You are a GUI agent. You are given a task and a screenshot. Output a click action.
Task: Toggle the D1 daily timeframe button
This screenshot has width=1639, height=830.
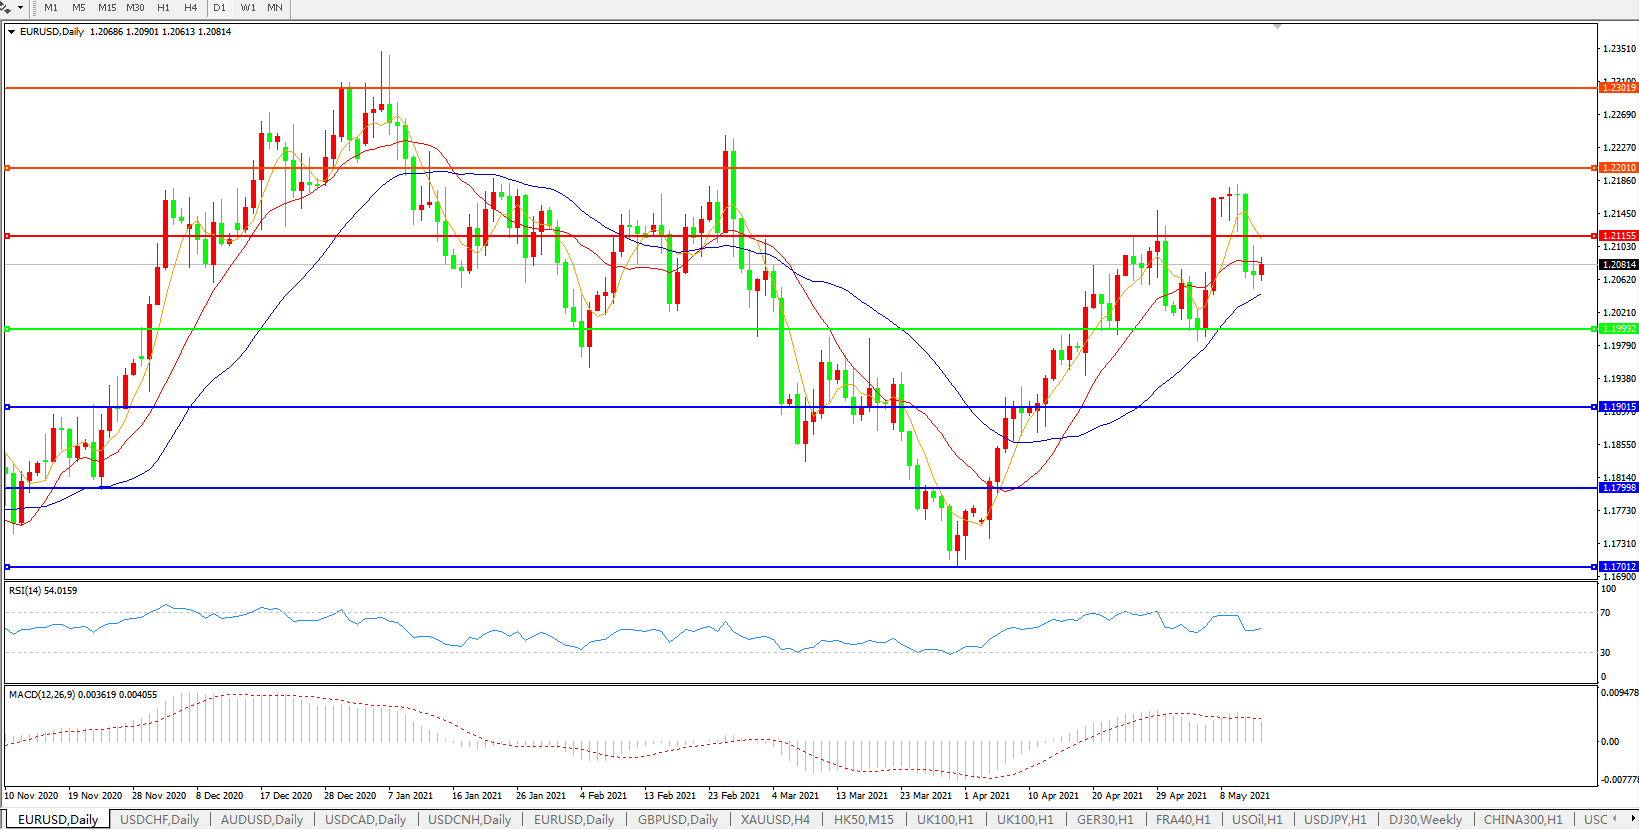click(x=220, y=8)
